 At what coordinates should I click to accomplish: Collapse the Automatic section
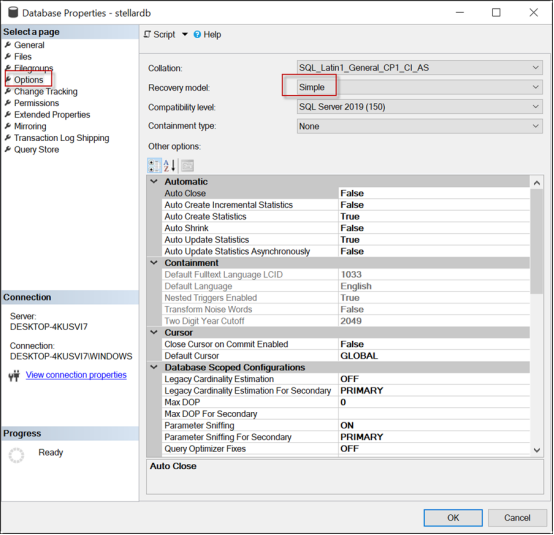coord(154,181)
